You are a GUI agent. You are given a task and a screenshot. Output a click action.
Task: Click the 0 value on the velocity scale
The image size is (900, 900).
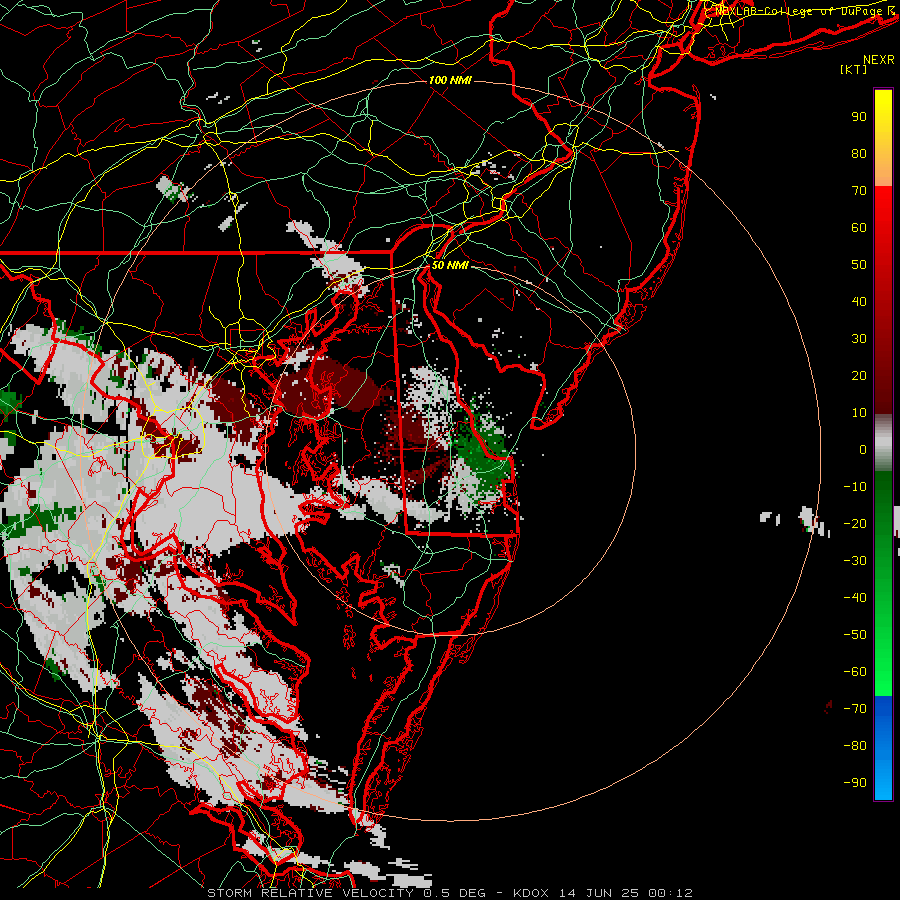pos(863,450)
